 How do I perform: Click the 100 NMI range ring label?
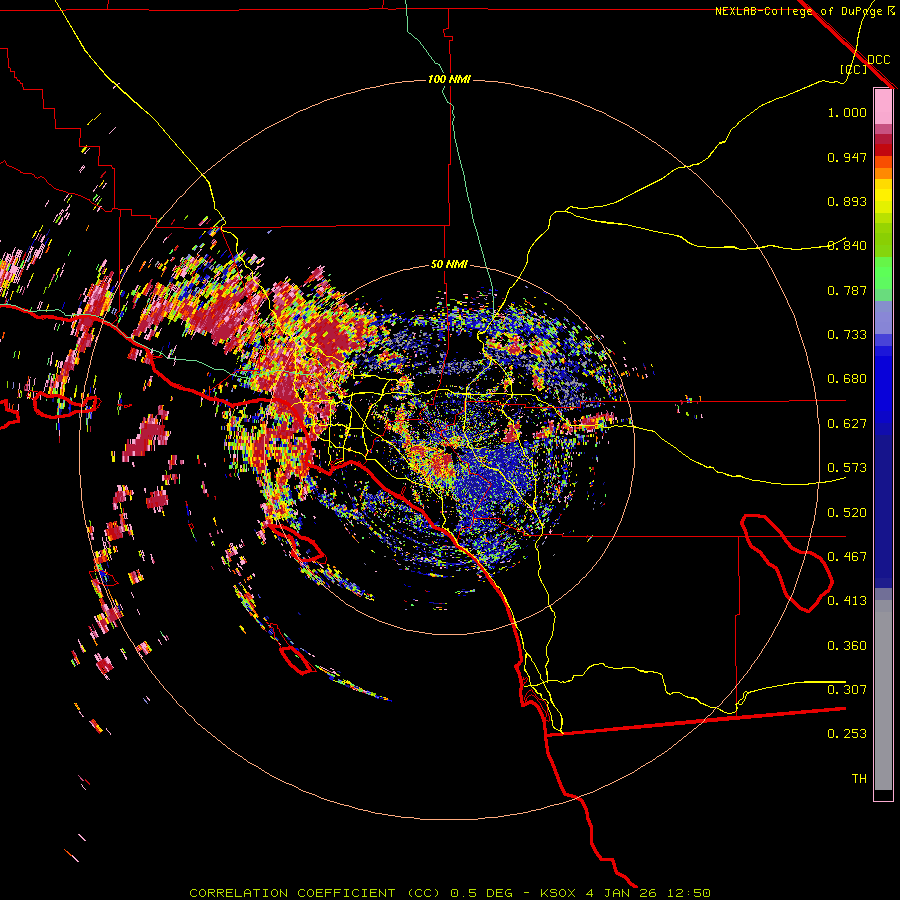449,79
